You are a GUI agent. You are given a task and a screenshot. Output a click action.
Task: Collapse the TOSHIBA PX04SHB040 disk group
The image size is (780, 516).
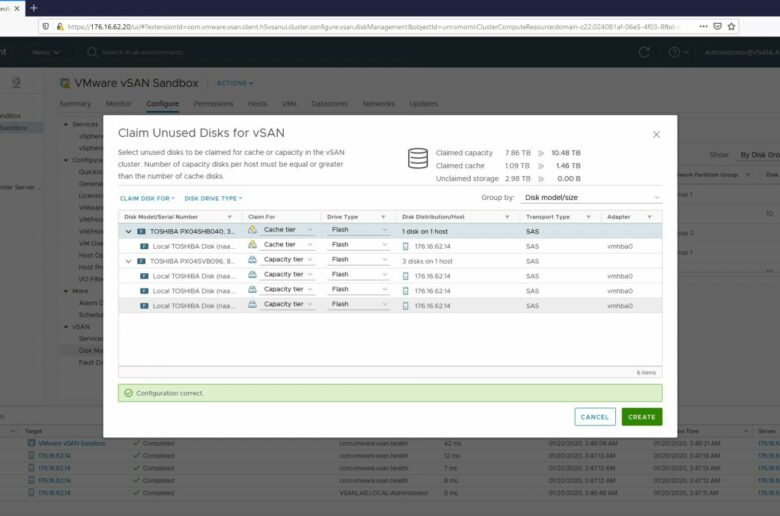(x=128, y=231)
